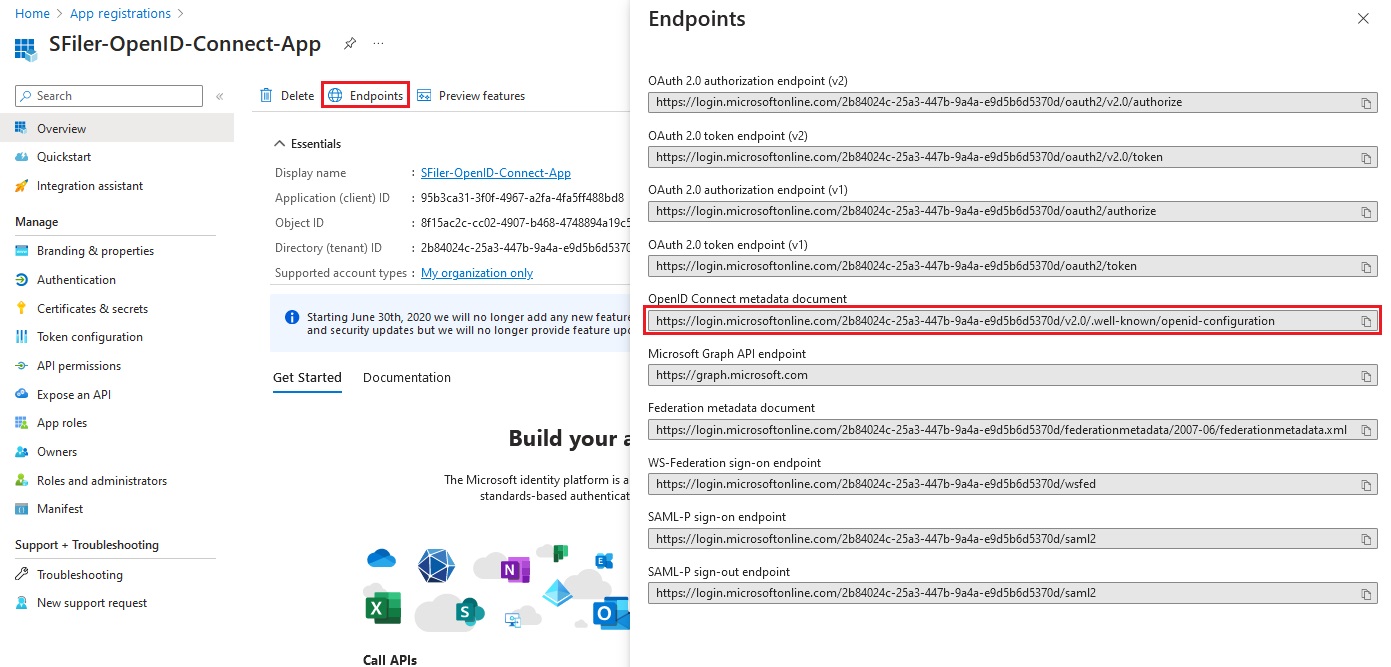
Task: Click the info icon in the notice banner
Action: (x=292, y=317)
